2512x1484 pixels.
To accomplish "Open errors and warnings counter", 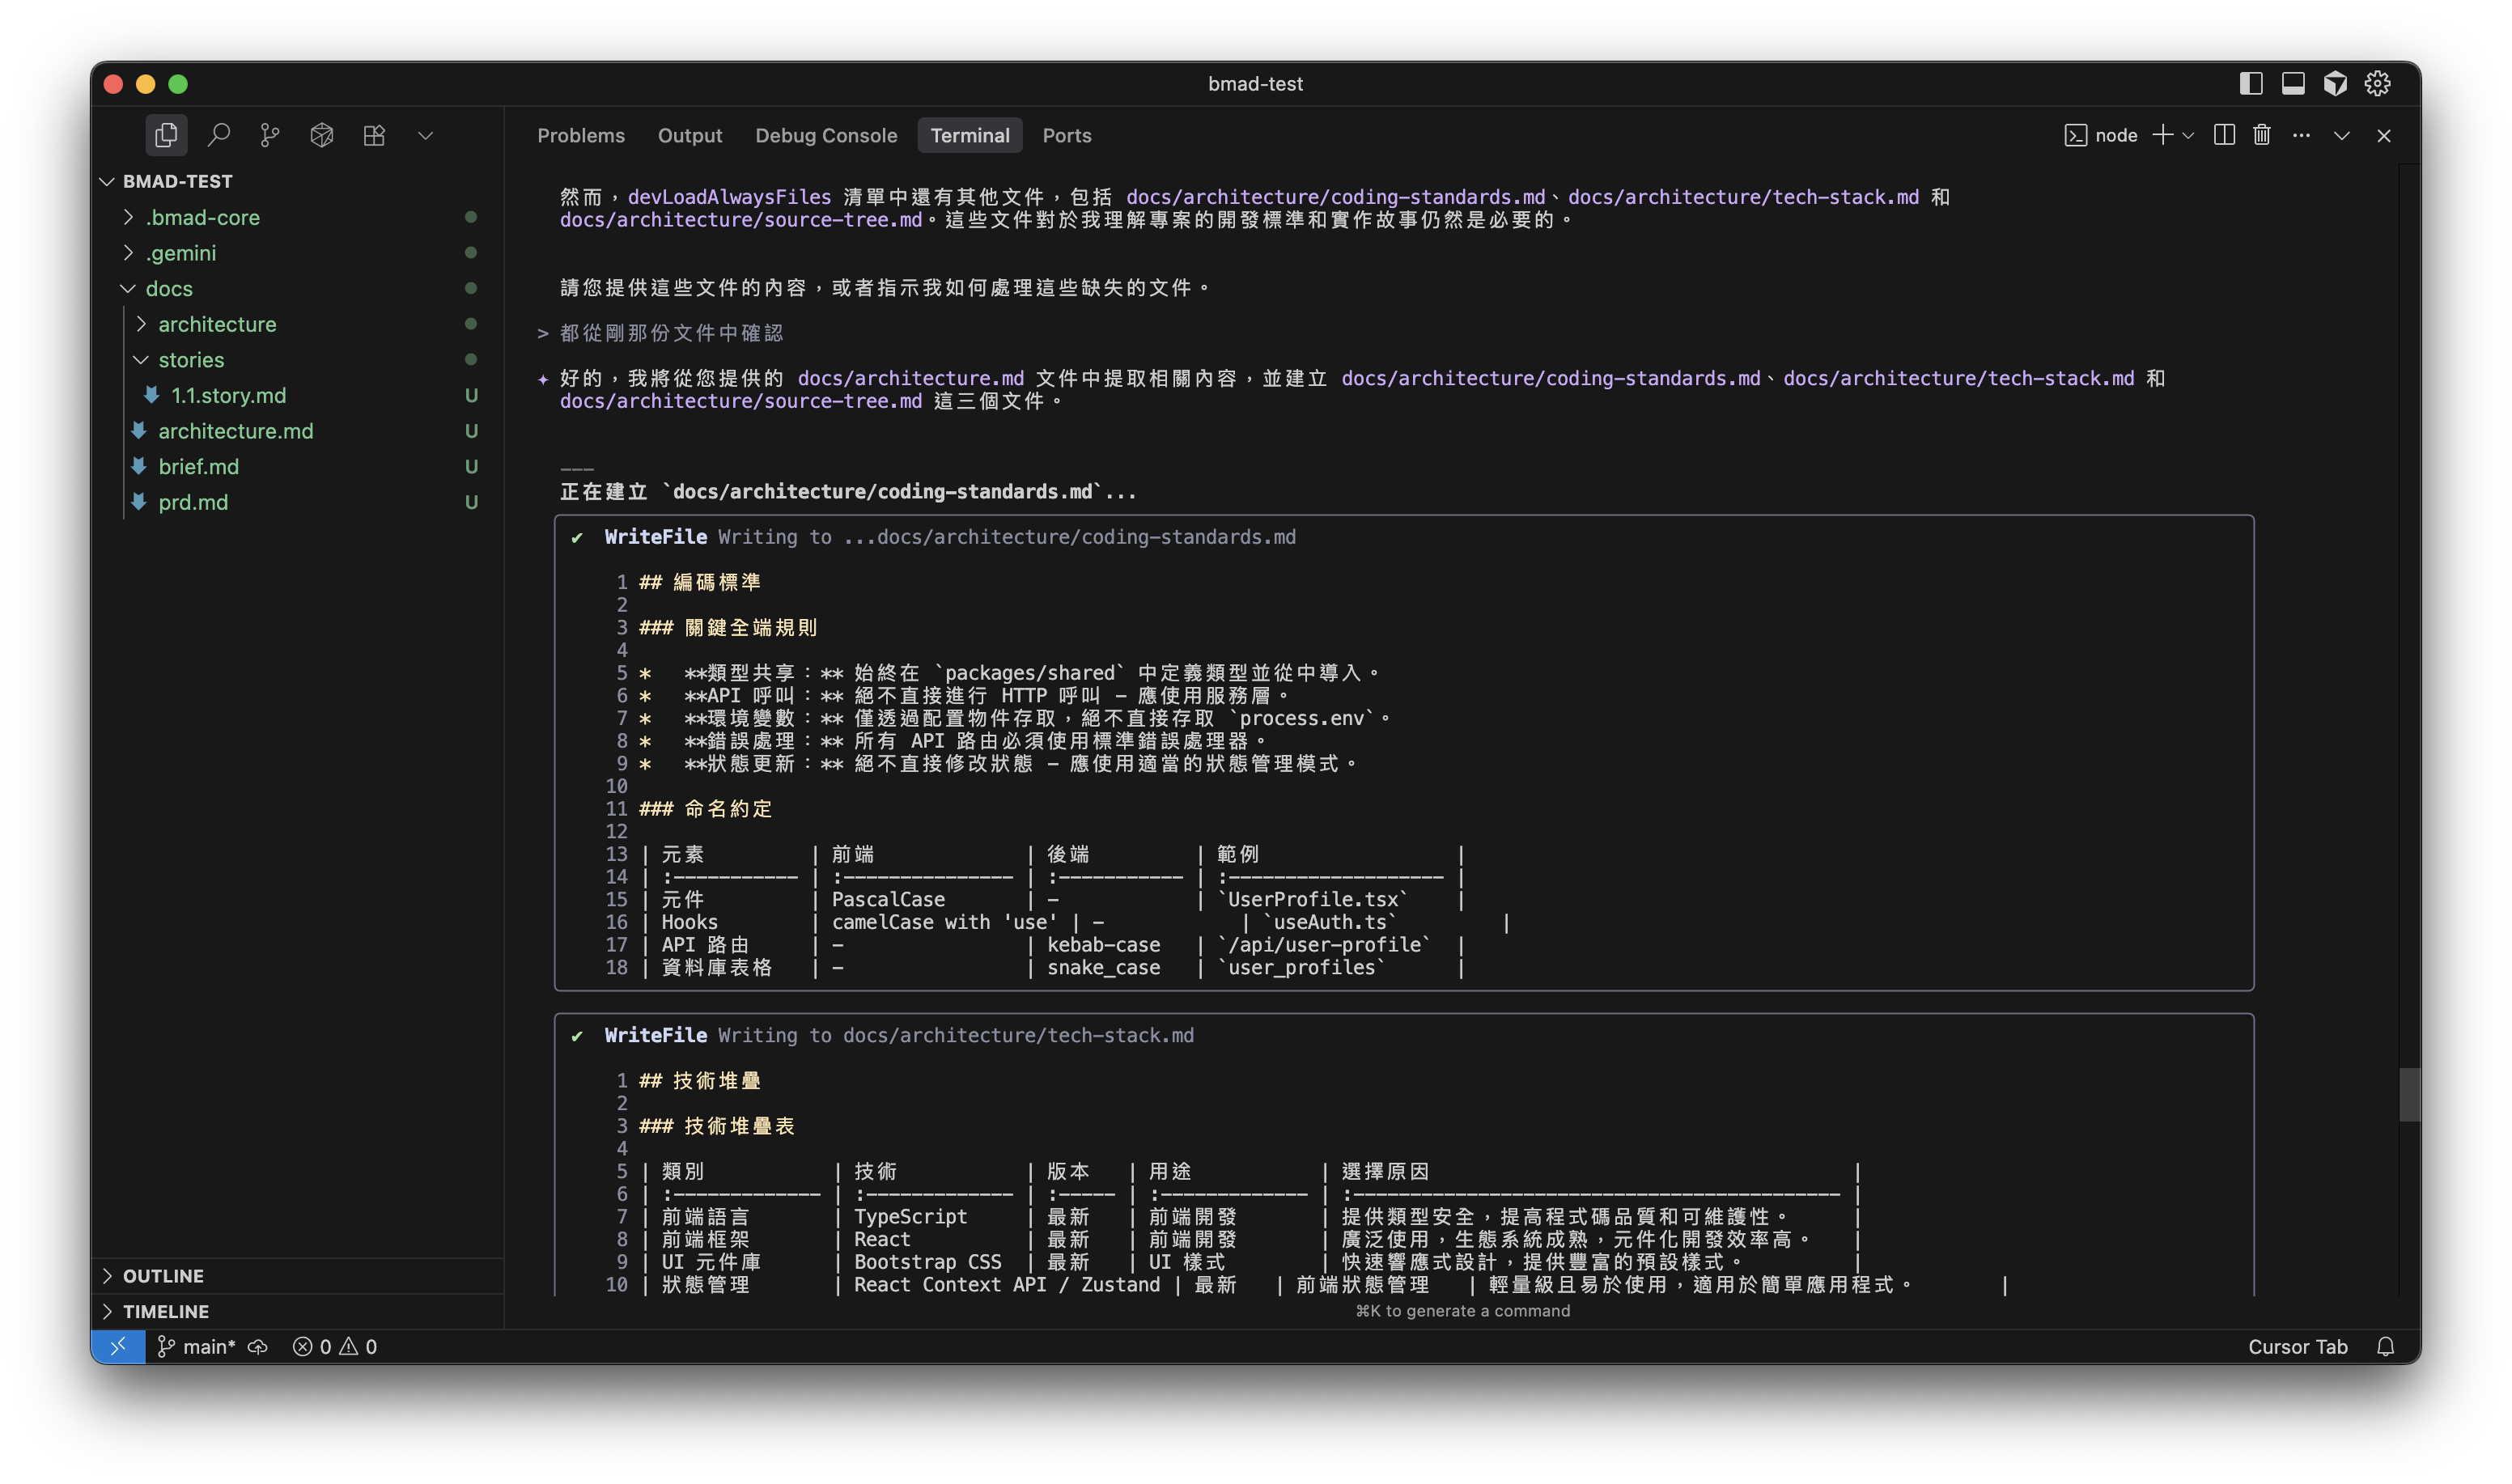I will pos(335,1347).
